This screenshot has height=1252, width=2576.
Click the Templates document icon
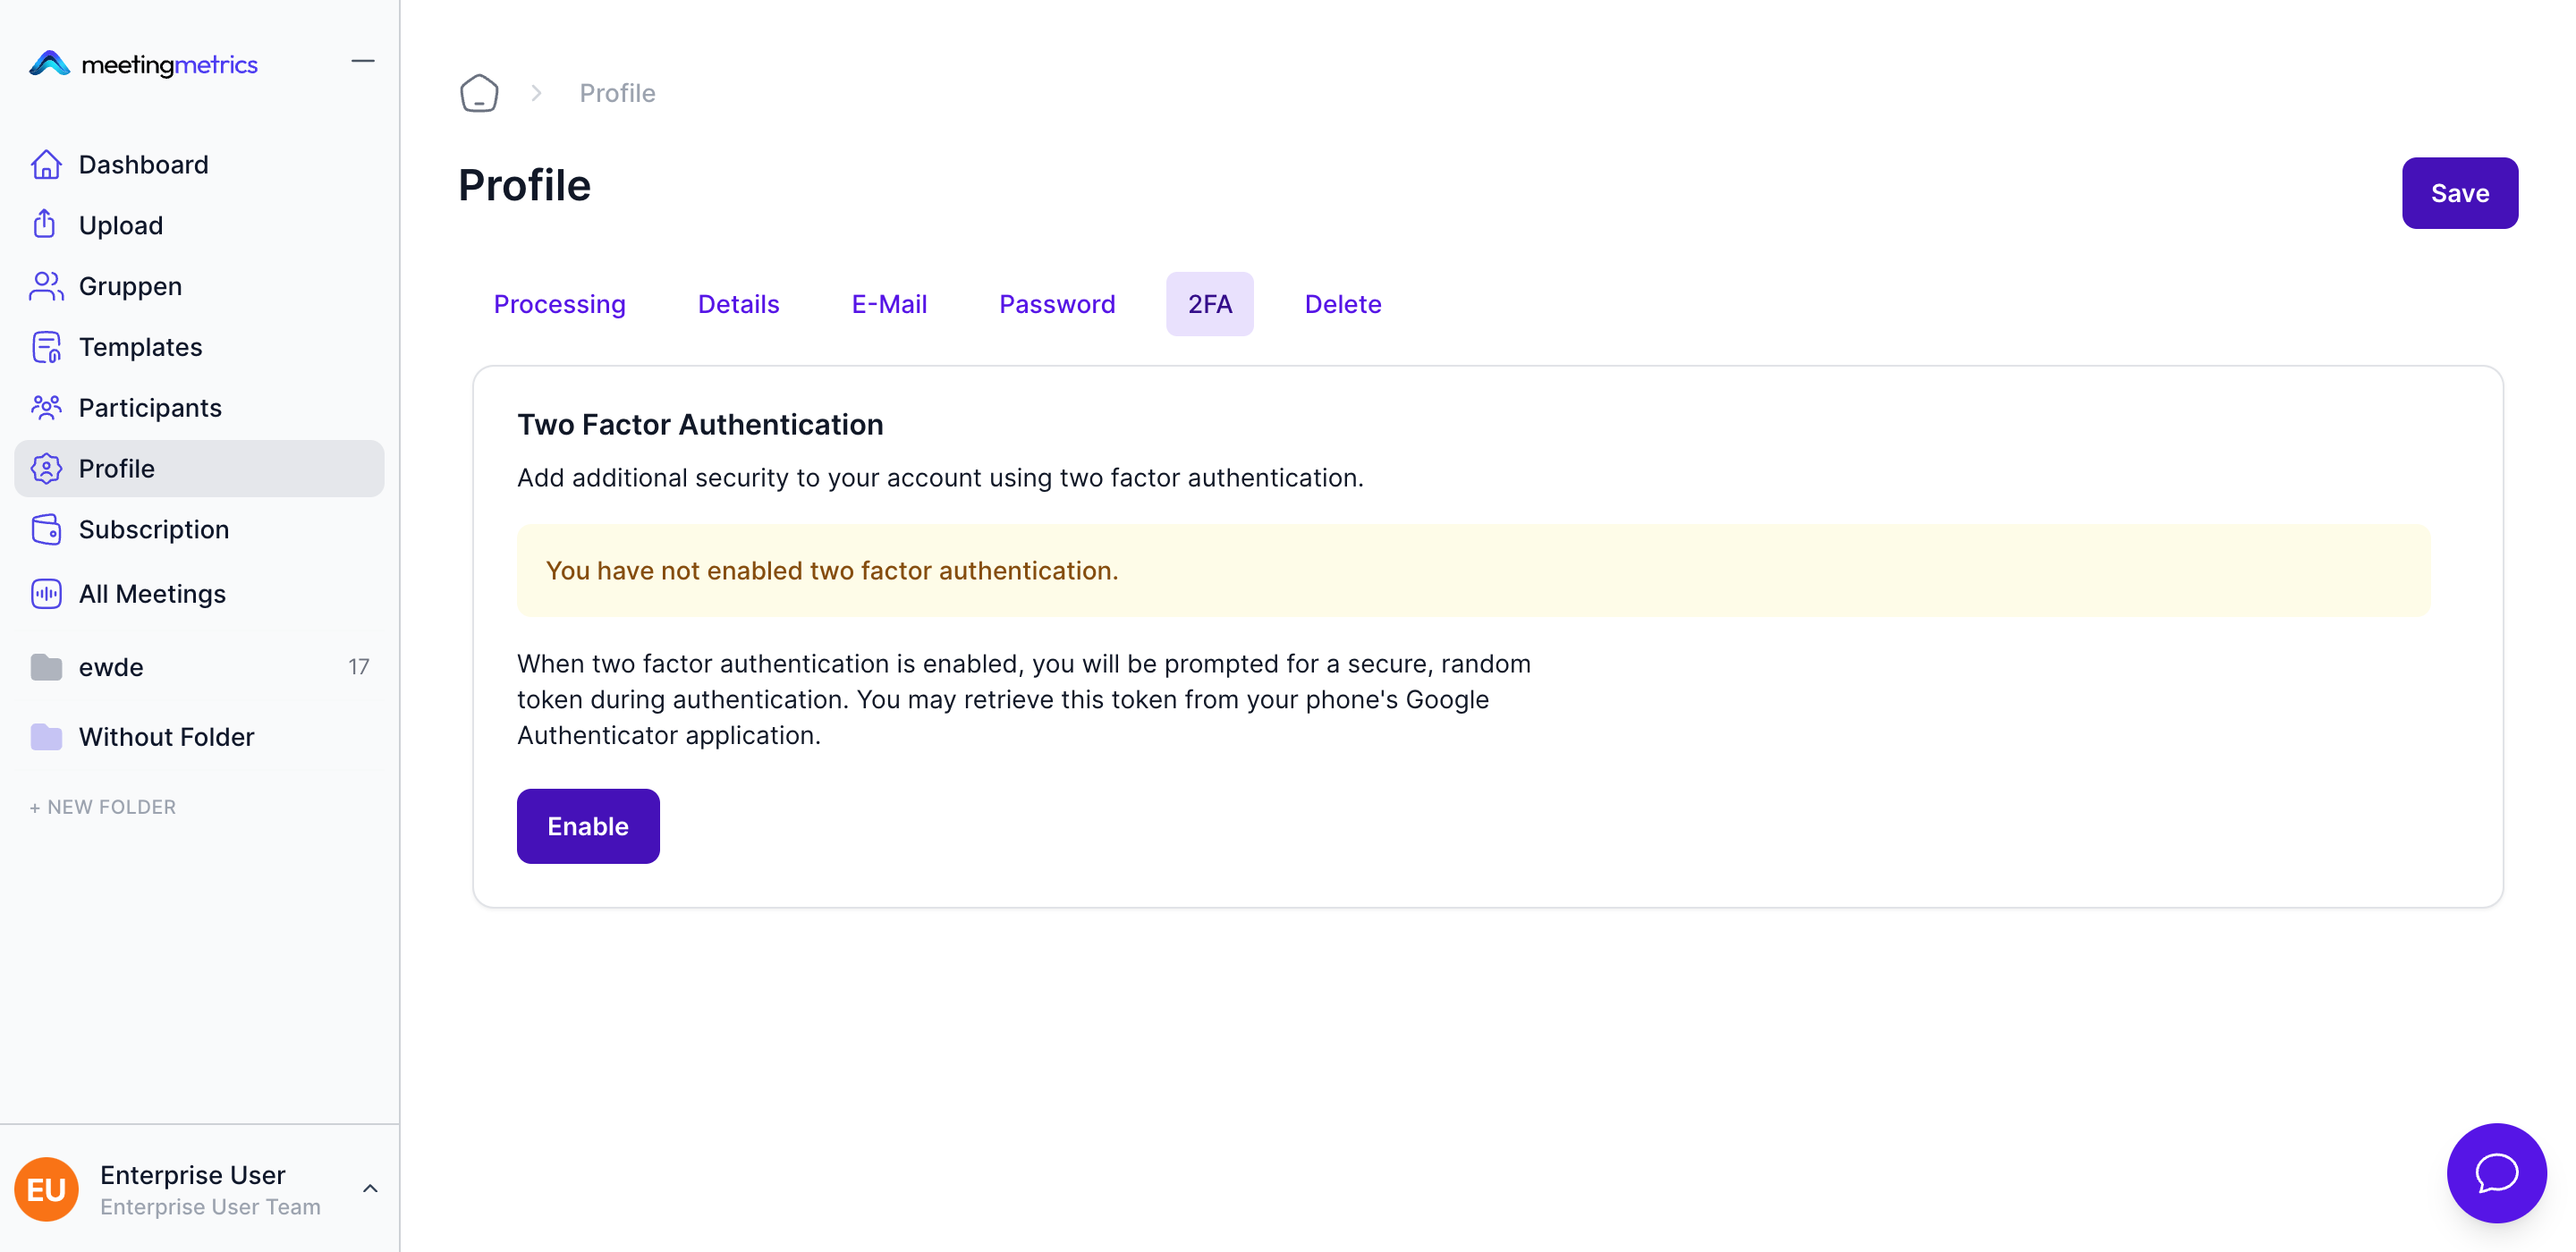pyautogui.click(x=46, y=347)
